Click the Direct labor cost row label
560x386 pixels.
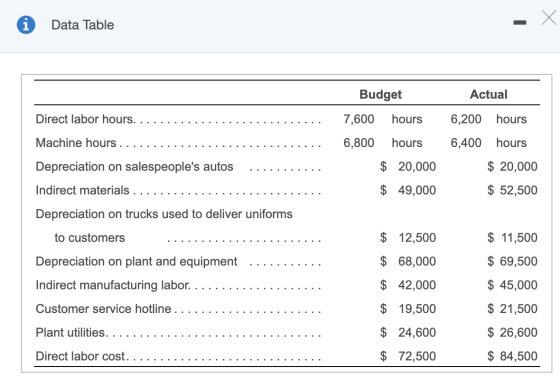81,356
